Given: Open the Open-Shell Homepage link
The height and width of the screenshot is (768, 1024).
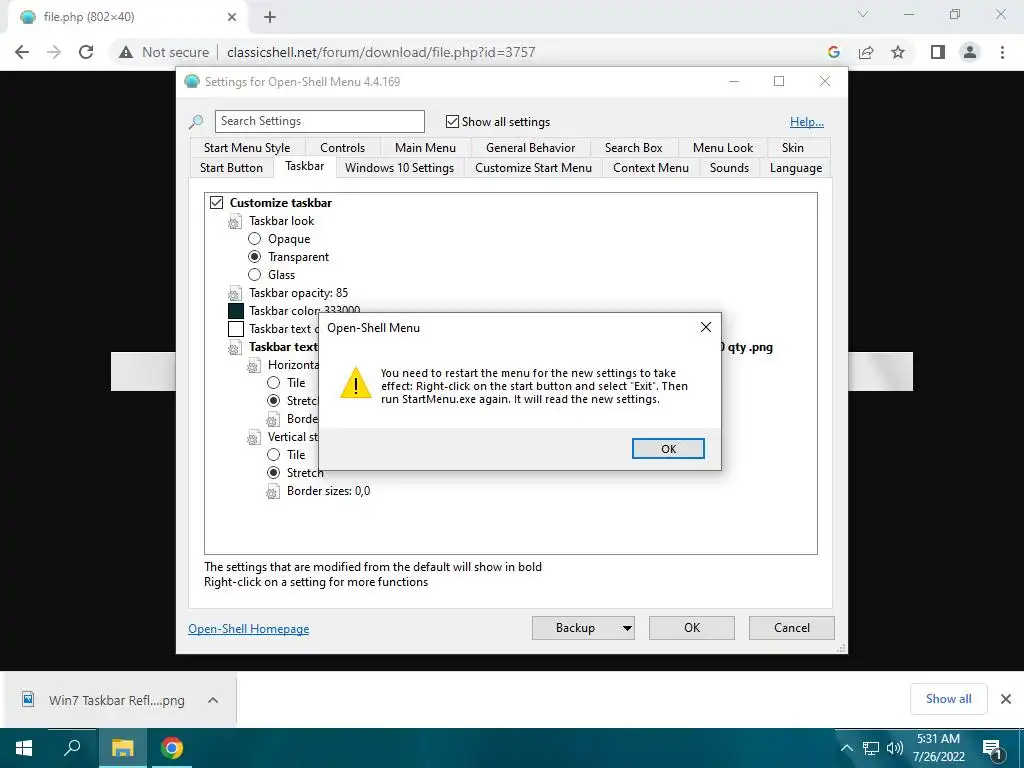Looking at the screenshot, I should click(x=249, y=629).
